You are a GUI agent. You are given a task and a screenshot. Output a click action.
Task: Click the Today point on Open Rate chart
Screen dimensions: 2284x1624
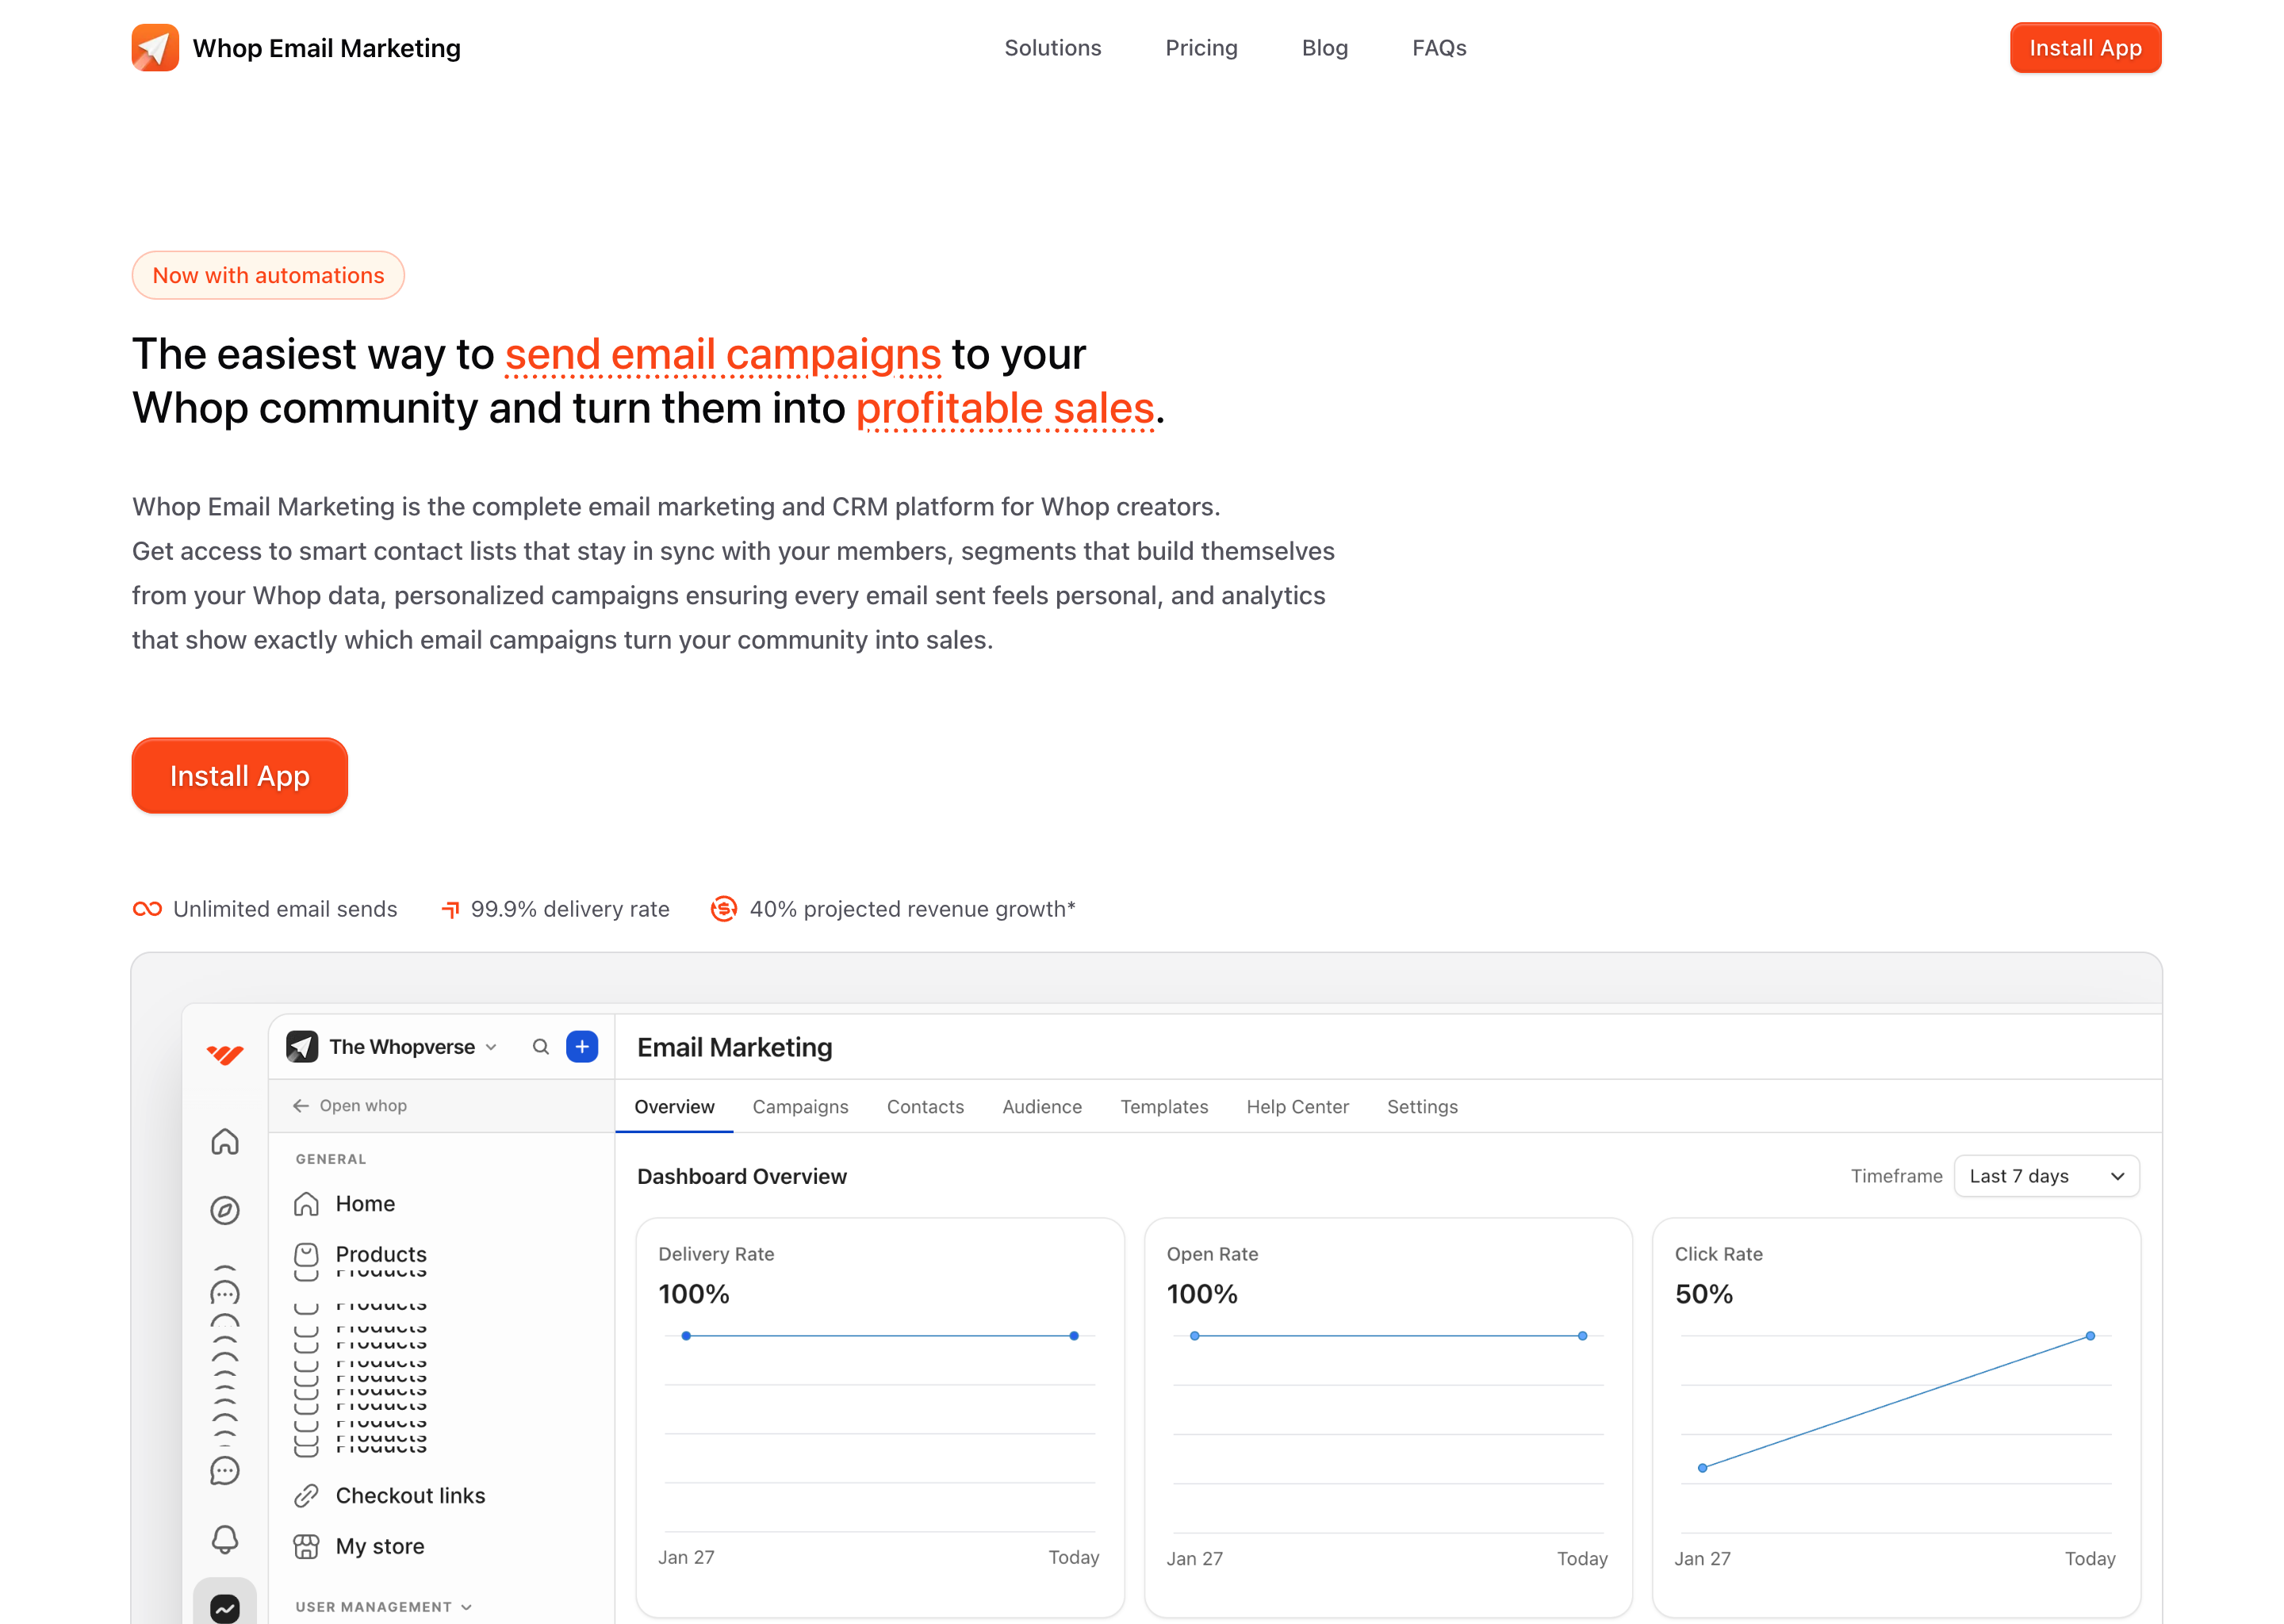[x=1582, y=1336]
